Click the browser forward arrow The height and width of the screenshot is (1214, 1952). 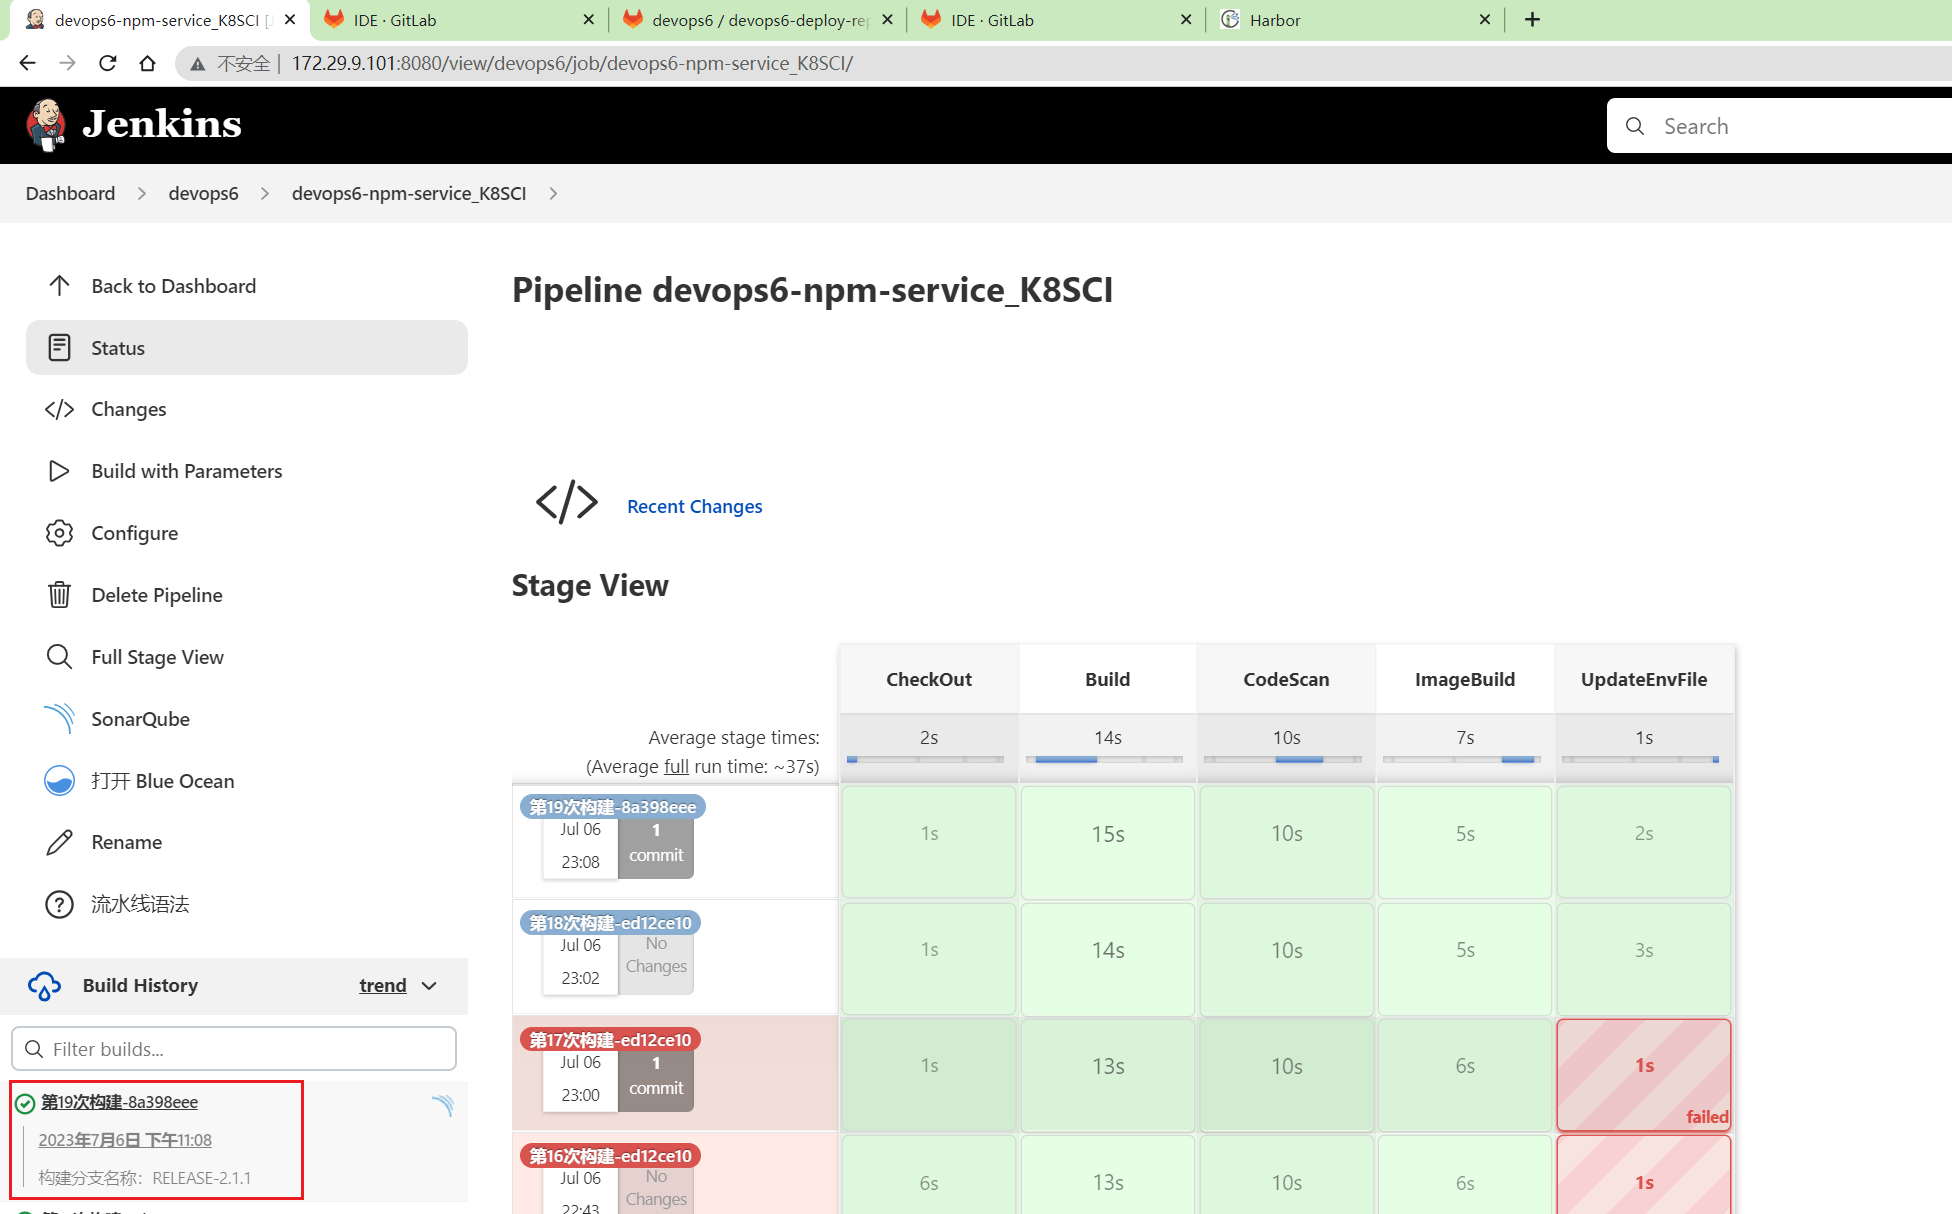(67, 63)
